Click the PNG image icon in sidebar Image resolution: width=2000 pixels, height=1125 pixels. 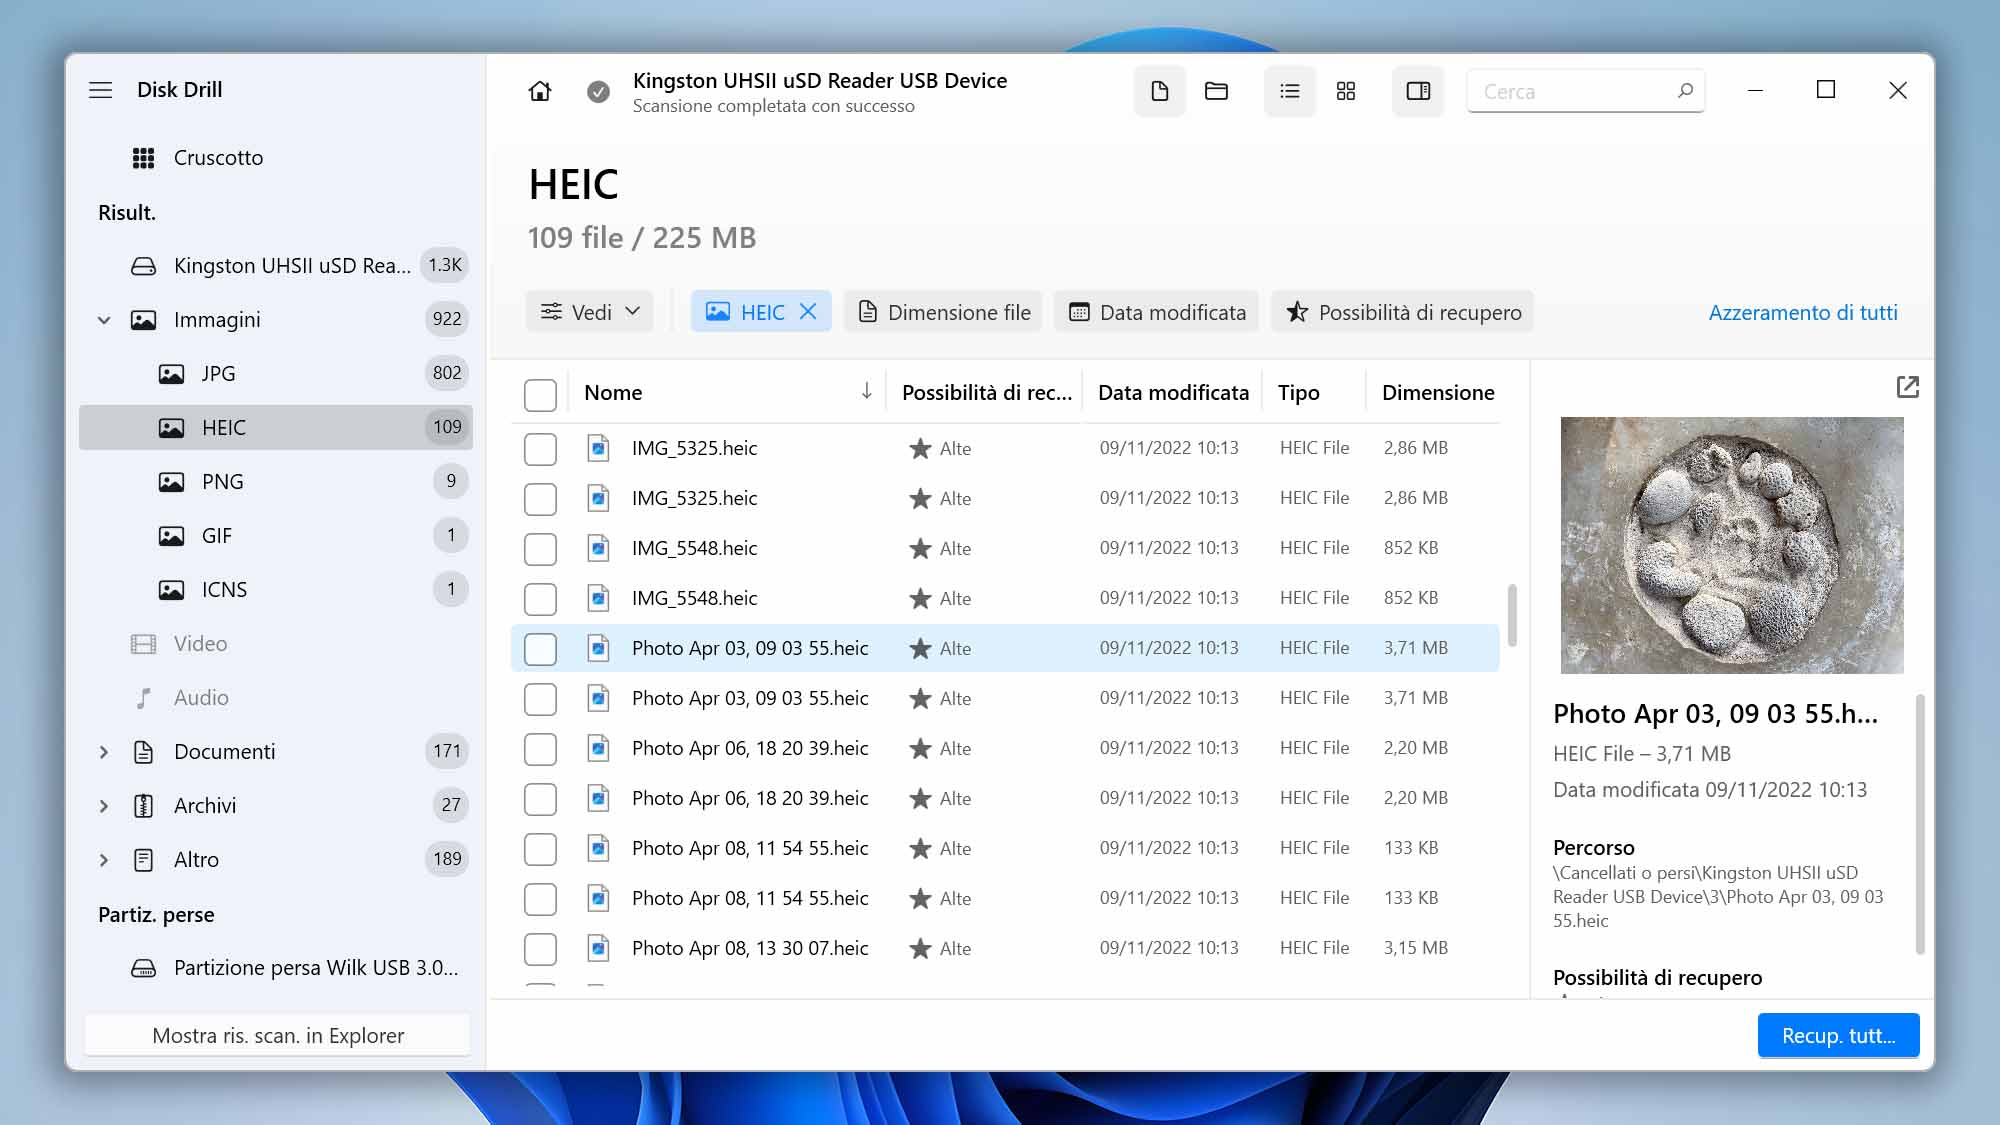click(171, 482)
